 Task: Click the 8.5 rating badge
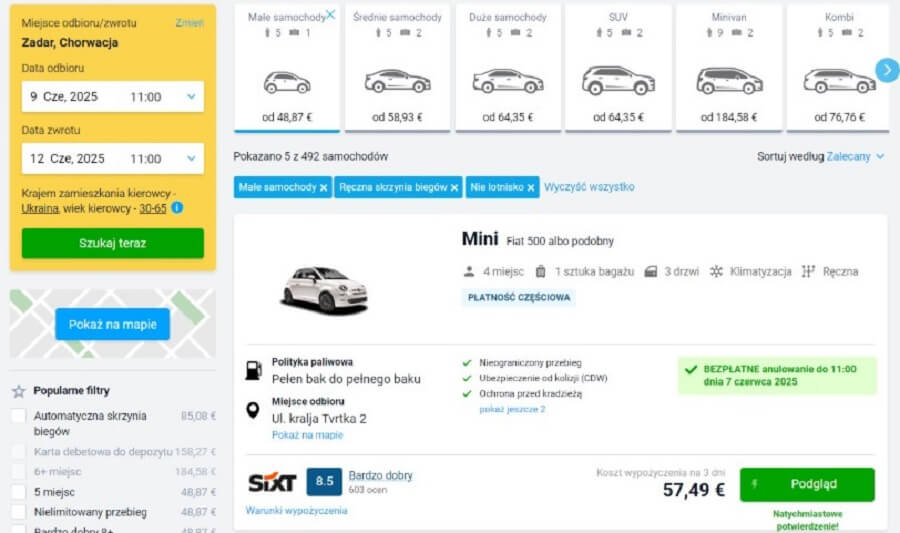(324, 482)
